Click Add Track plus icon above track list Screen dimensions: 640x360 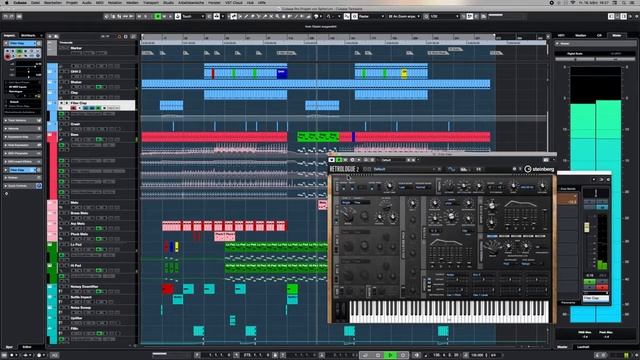(50, 36)
